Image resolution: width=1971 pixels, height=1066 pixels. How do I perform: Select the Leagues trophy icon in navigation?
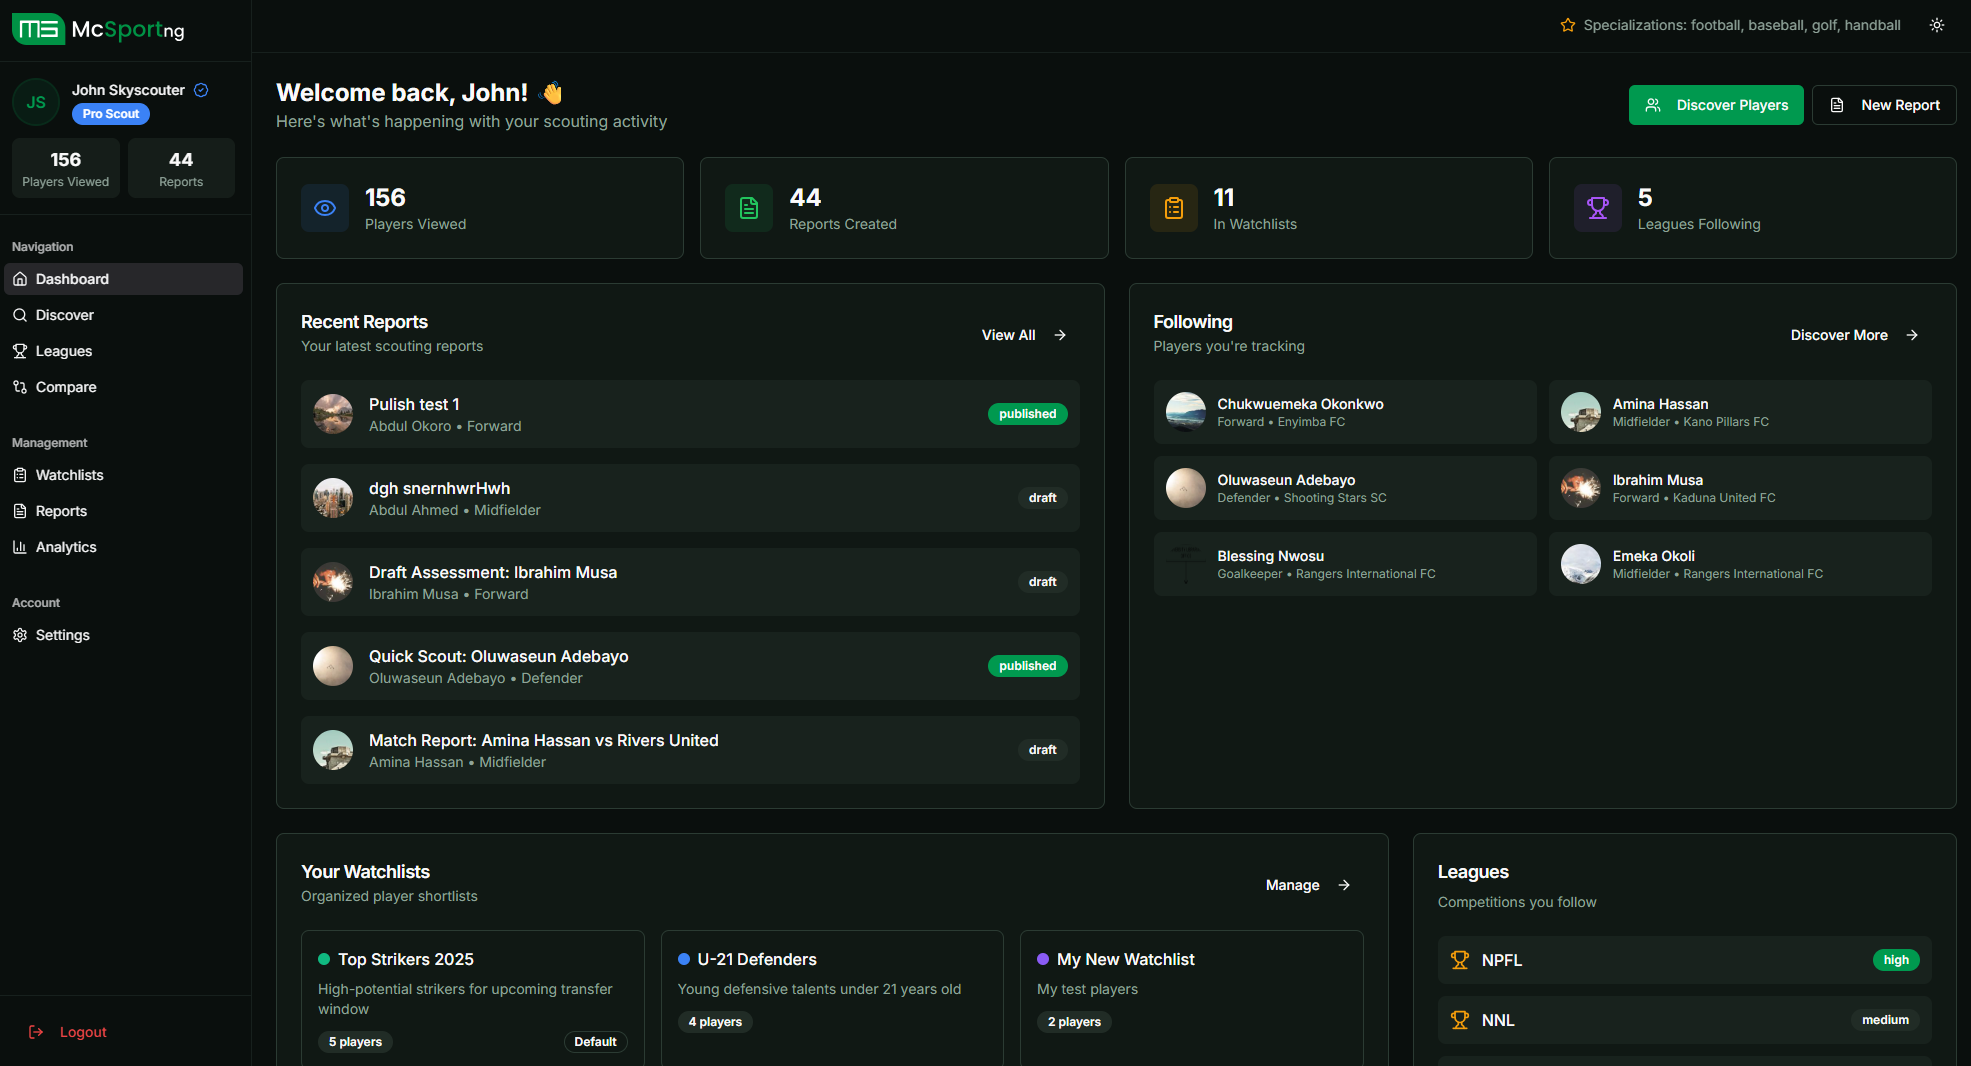[22, 351]
